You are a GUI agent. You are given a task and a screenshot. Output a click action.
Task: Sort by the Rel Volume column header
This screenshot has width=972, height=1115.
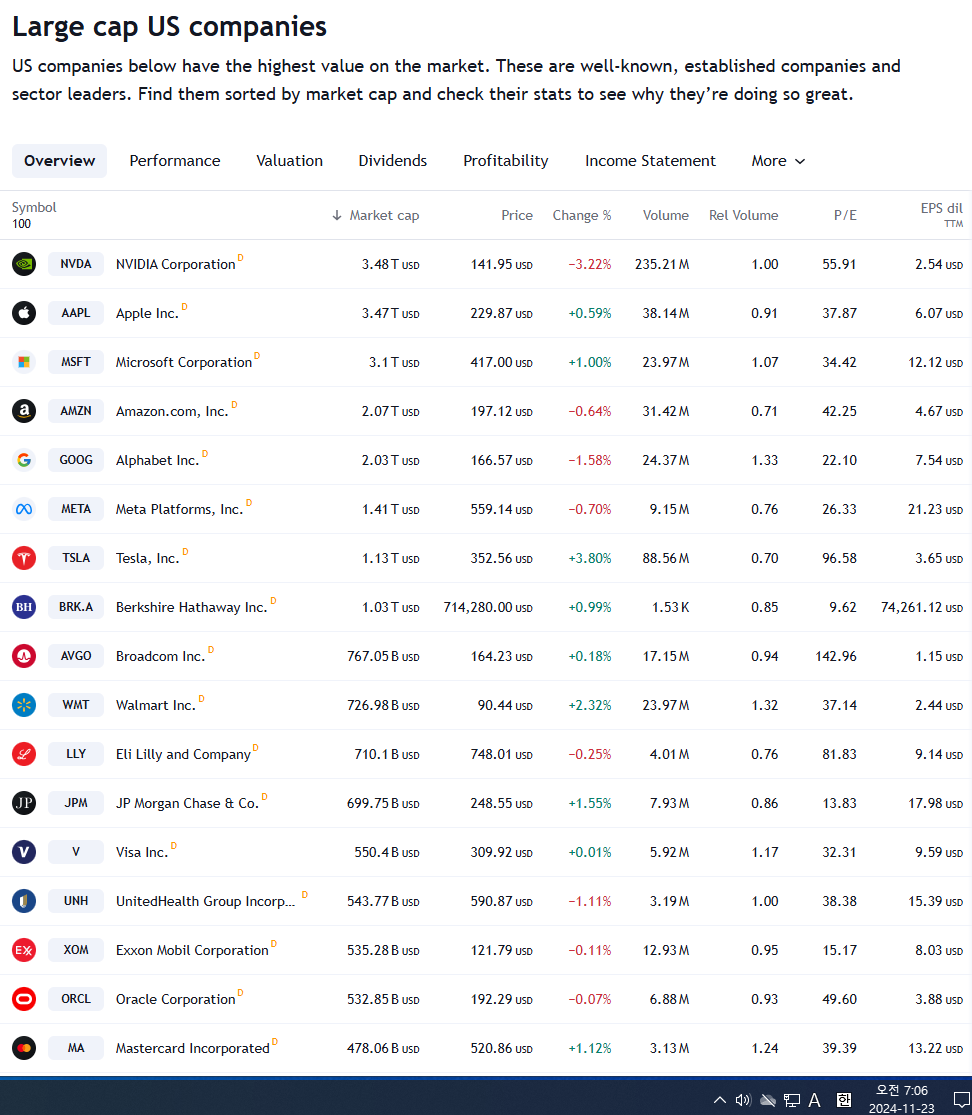(x=744, y=215)
